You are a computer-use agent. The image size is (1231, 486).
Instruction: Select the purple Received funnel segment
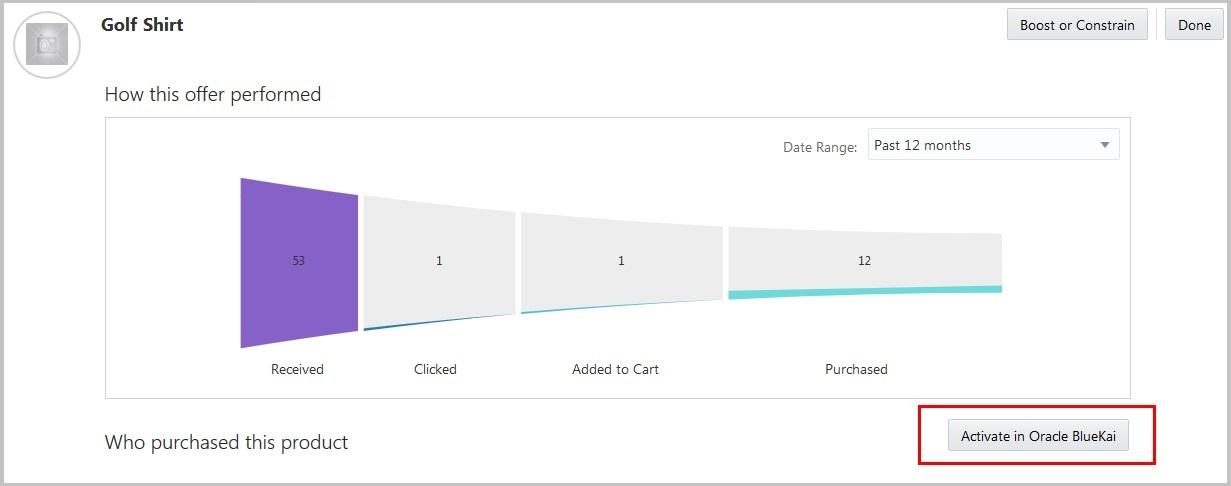298,261
